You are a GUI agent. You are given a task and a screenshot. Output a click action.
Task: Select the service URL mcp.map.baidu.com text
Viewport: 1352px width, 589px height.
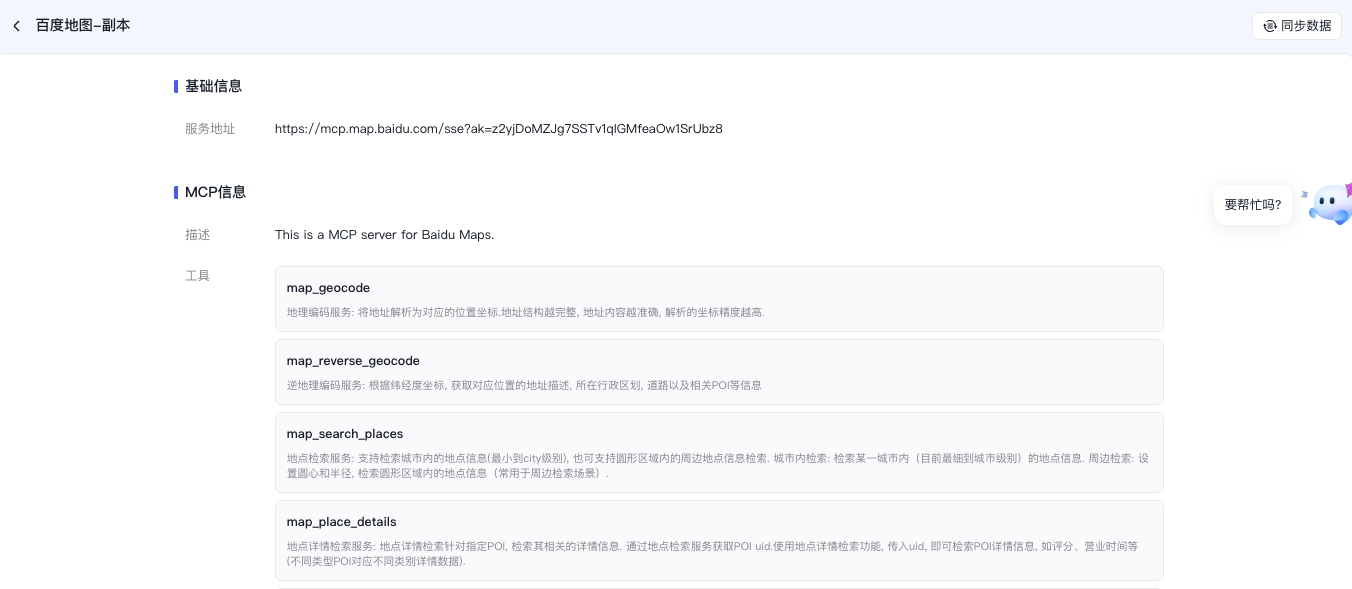498,129
